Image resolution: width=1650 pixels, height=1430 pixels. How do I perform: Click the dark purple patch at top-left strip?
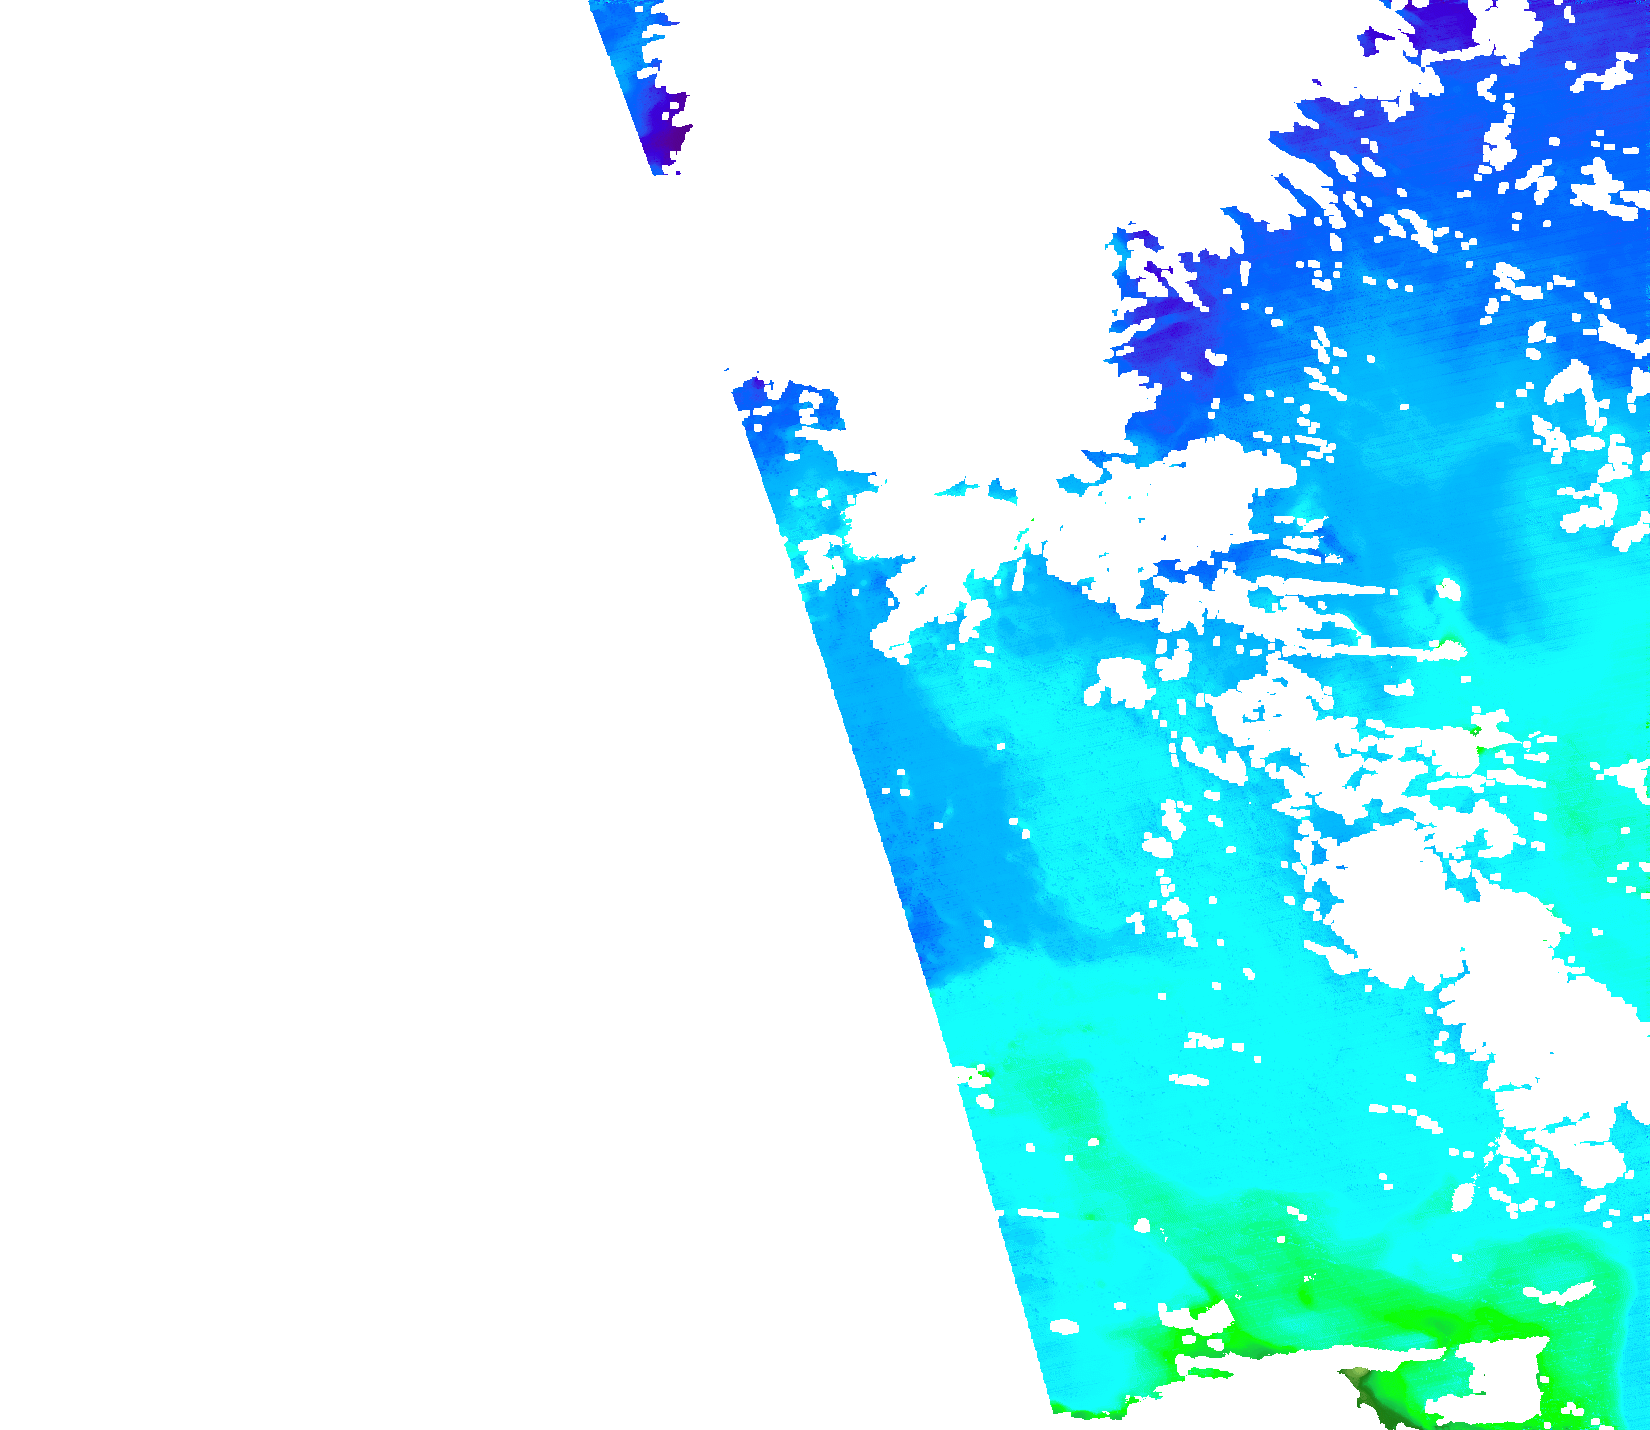click(662, 130)
